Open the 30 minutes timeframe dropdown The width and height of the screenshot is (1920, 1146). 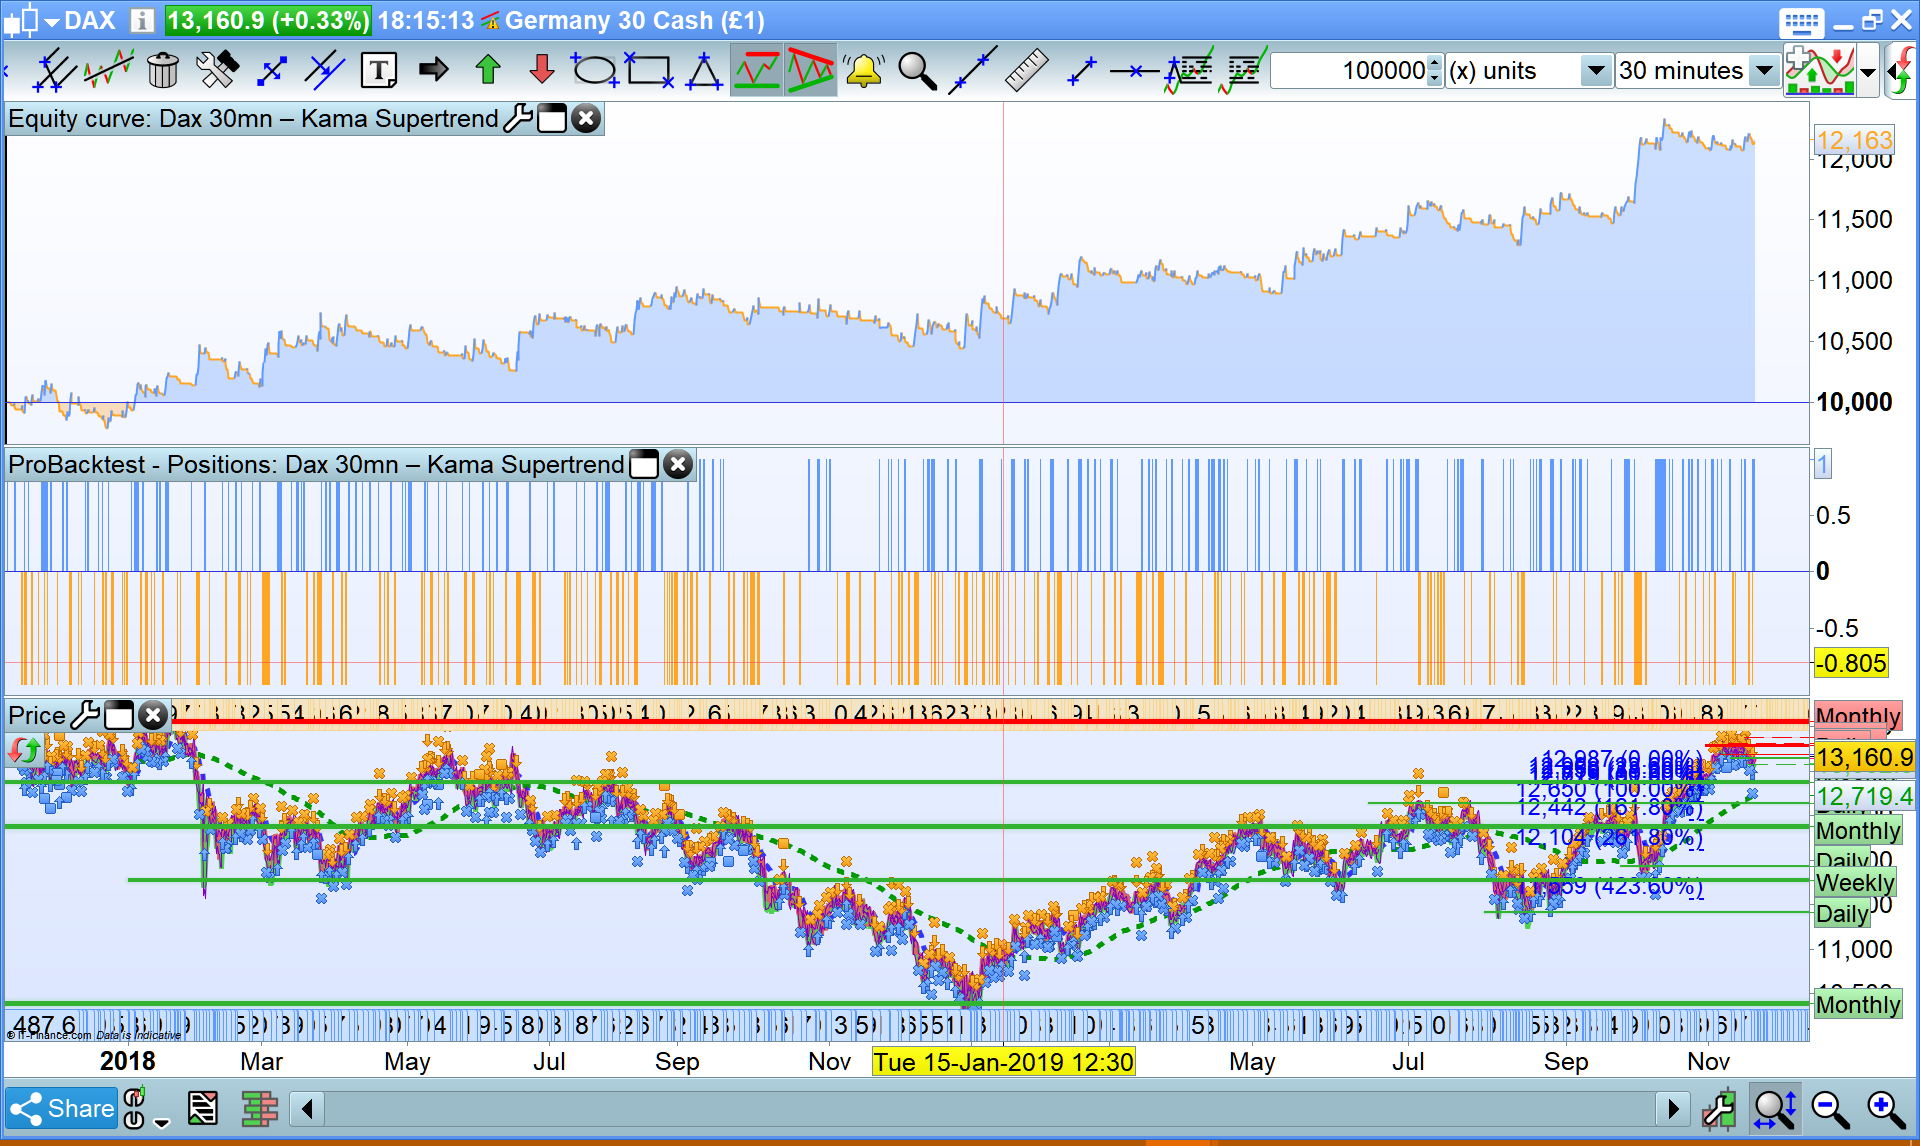tap(1764, 71)
